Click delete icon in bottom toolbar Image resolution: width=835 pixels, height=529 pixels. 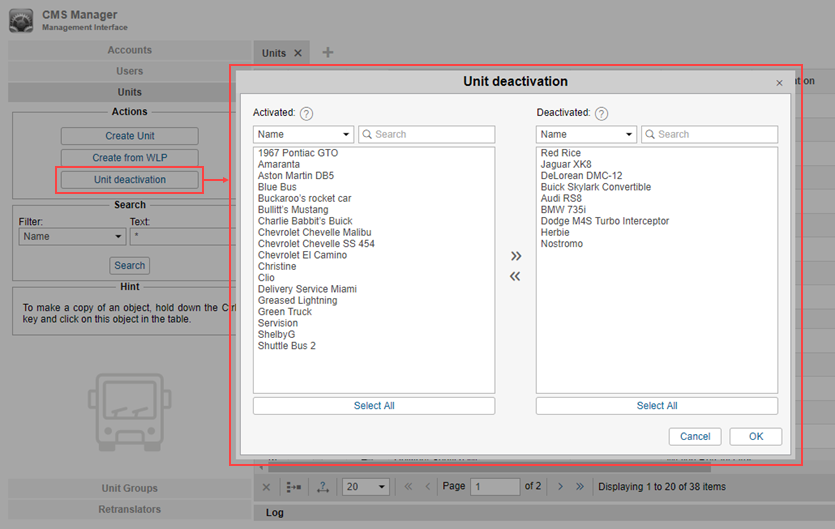coord(266,487)
